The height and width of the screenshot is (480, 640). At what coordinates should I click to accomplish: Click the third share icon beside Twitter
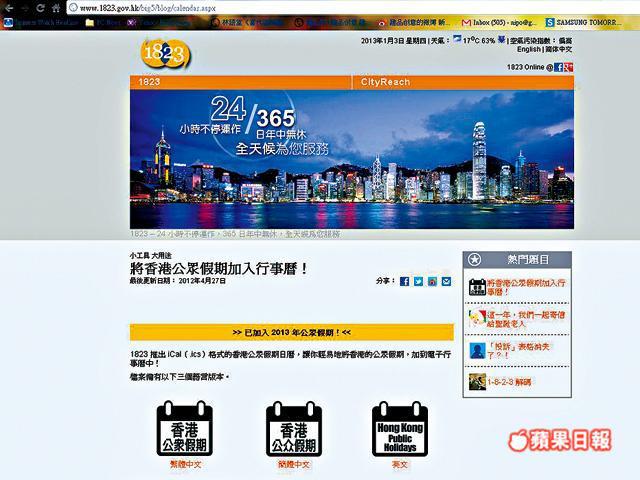(432, 281)
